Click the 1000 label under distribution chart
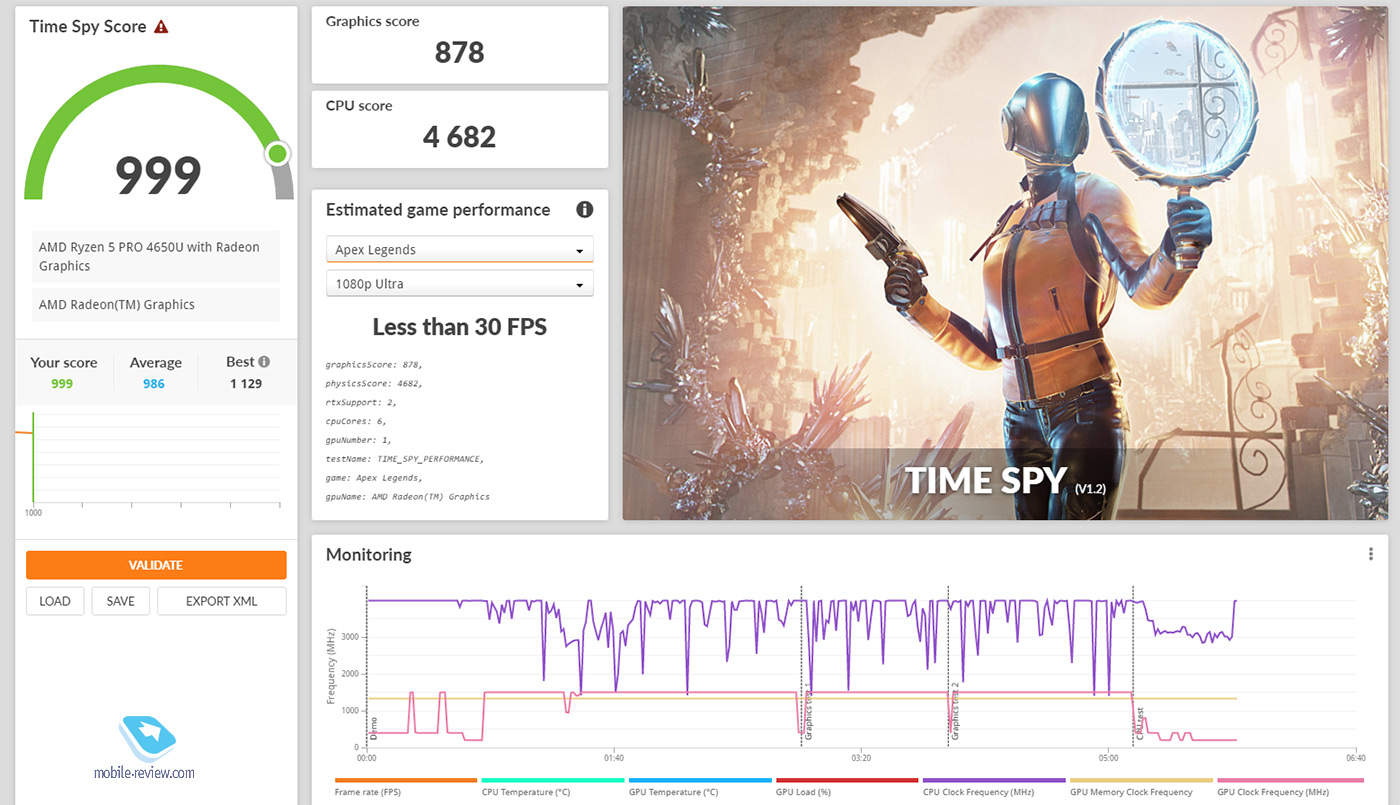 coord(34,512)
